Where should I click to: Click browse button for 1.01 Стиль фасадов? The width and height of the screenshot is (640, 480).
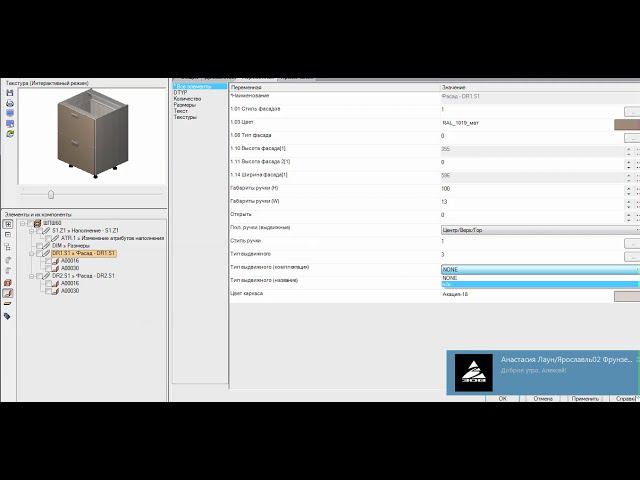click(632, 111)
